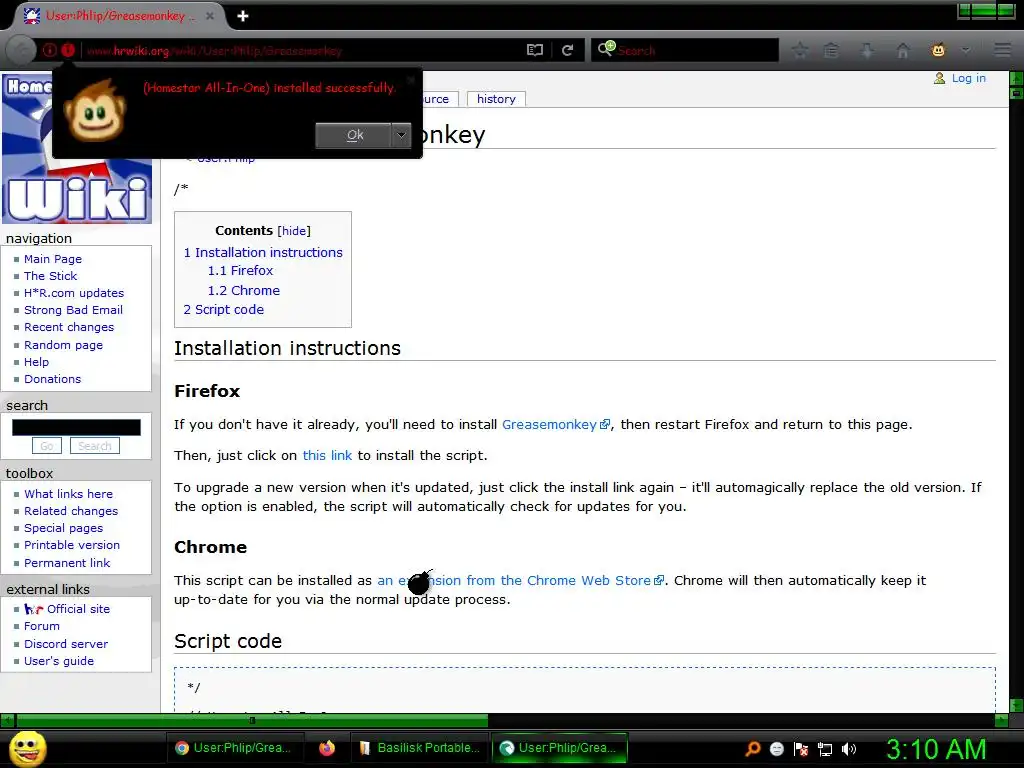Go to browser home page icon
The height and width of the screenshot is (768, 1024).
[x=903, y=50]
